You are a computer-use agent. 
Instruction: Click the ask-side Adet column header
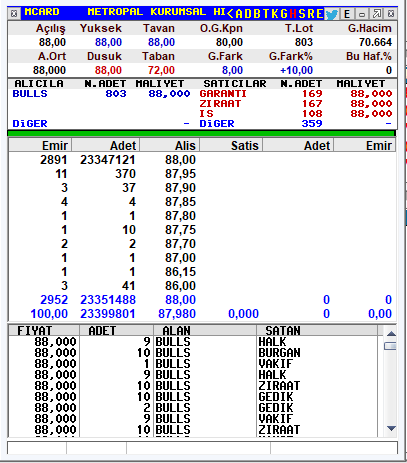click(x=299, y=146)
